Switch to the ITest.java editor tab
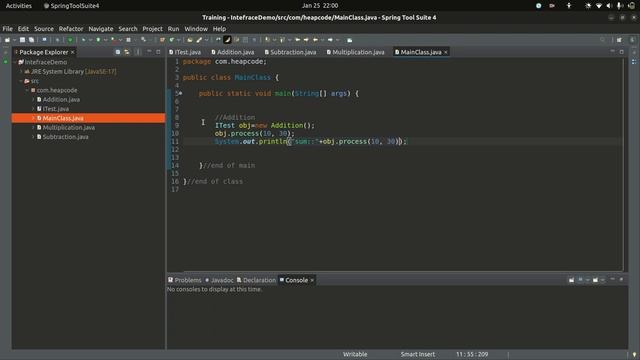The width and height of the screenshot is (640, 360). click(x=185, y=52)
